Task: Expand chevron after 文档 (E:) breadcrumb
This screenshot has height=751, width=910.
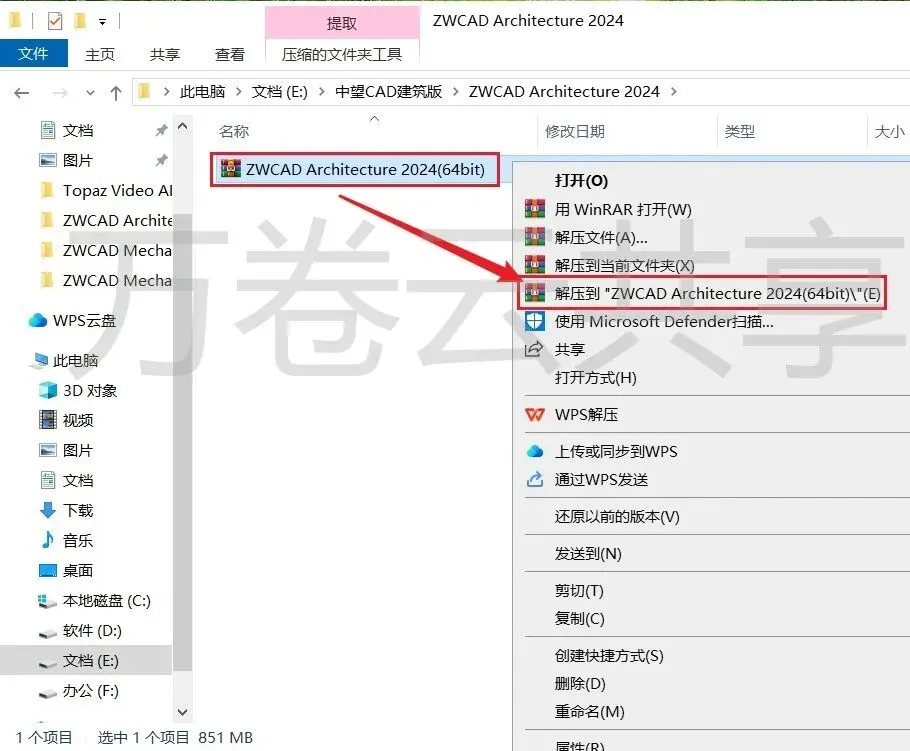Action: click(x=322, y=92)
